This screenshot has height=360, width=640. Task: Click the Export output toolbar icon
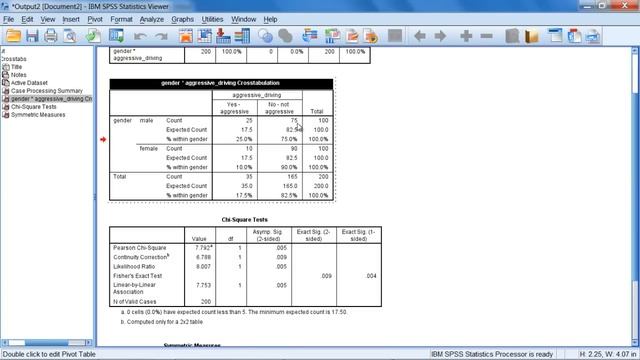tap(93, 36)
